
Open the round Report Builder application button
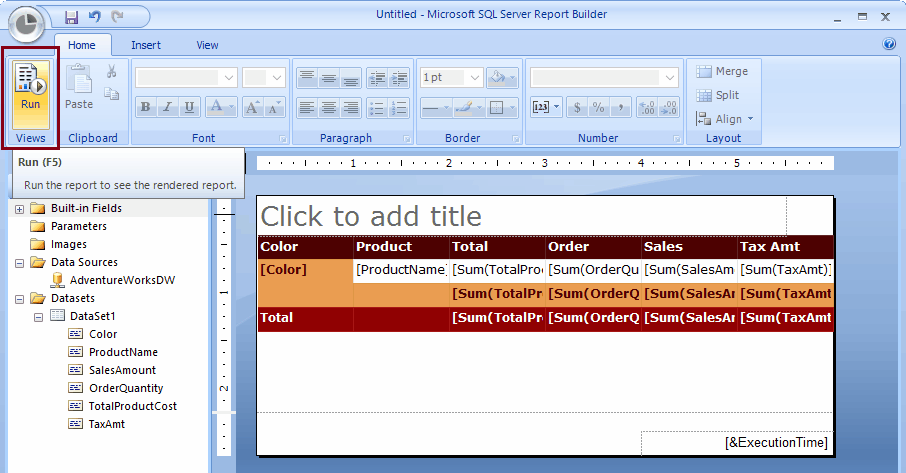(x=26, y=24)
